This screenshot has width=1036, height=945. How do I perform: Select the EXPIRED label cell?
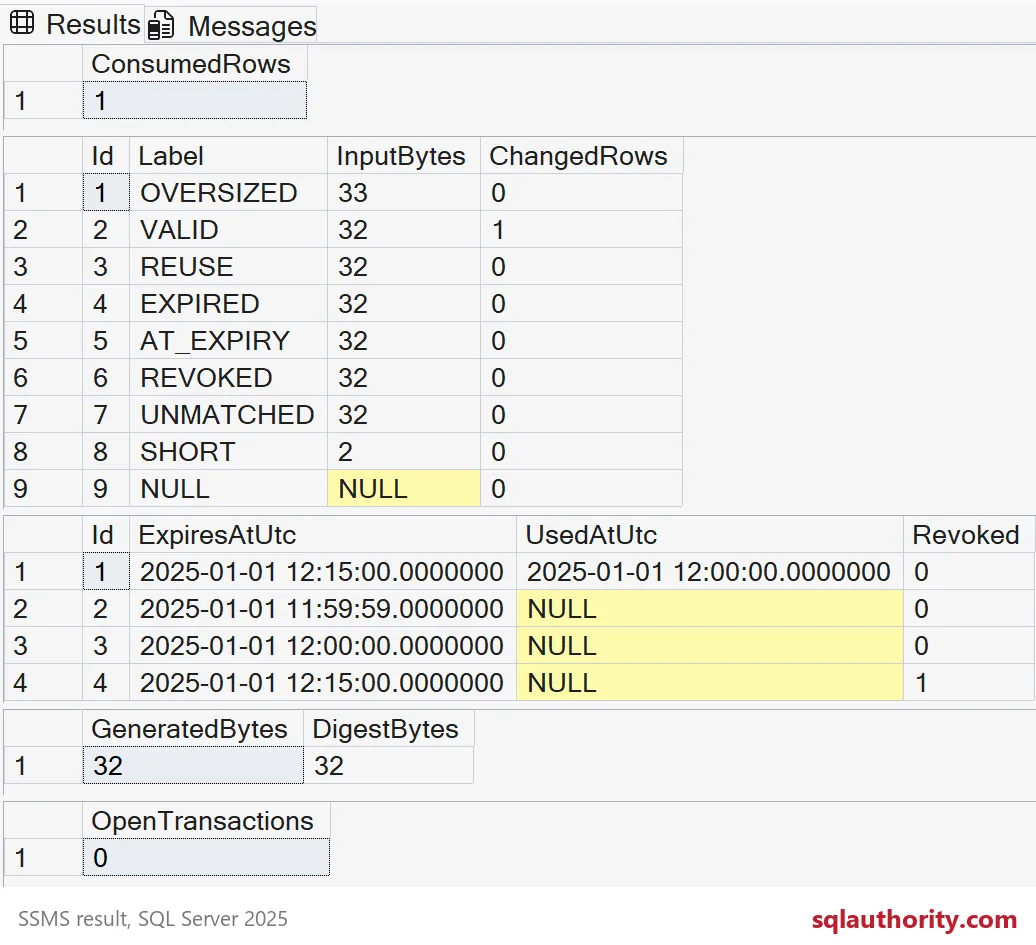tap(228, 304)
